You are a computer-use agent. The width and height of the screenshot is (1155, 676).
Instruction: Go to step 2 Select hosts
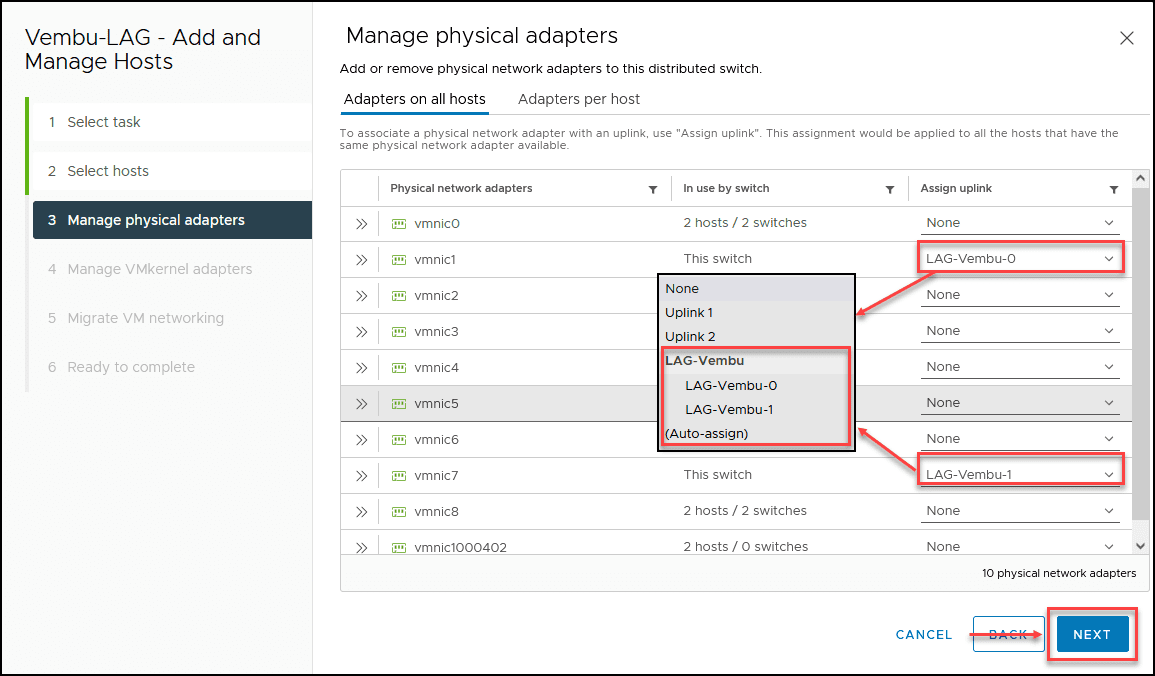pos(172,171)
